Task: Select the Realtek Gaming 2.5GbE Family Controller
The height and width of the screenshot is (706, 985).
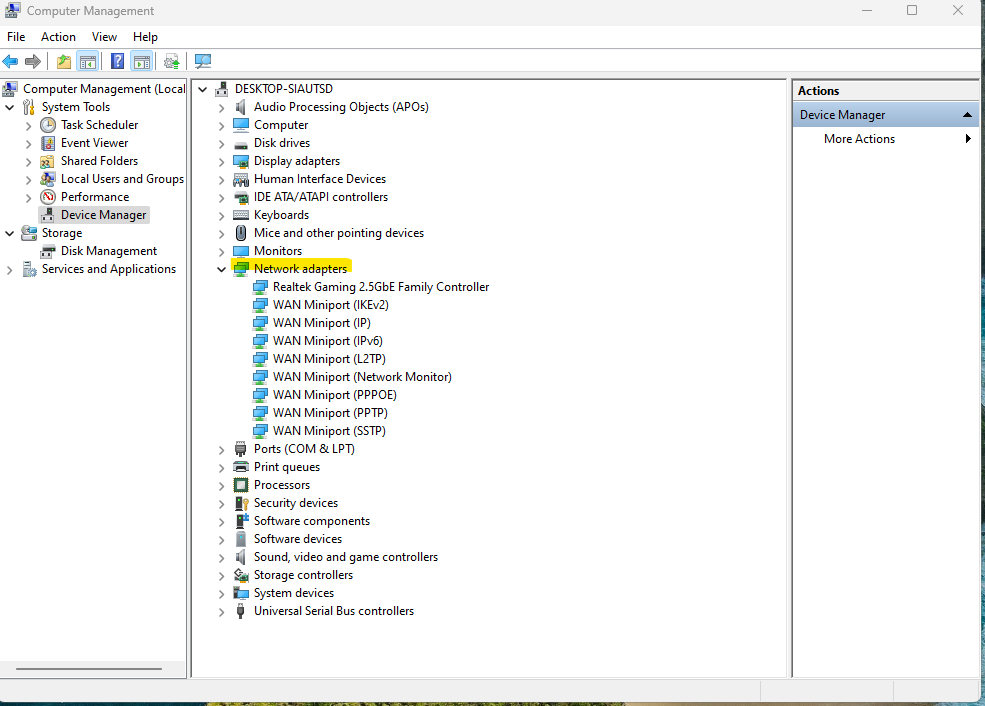Action: click(380, 287)
